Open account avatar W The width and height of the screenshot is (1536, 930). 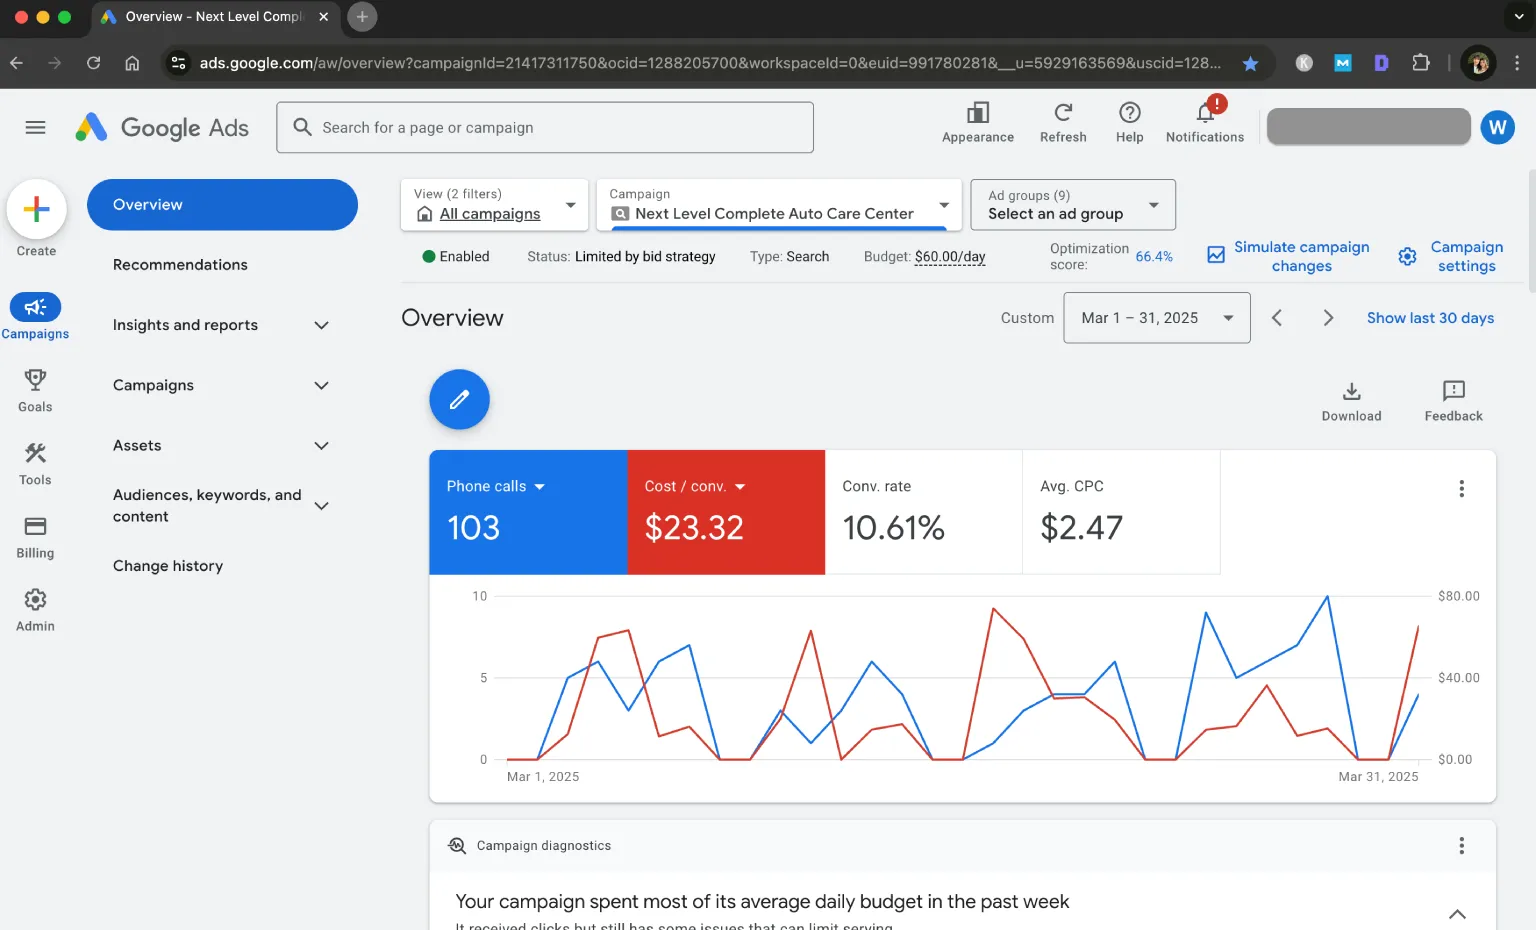click(x=1497, y=127)
